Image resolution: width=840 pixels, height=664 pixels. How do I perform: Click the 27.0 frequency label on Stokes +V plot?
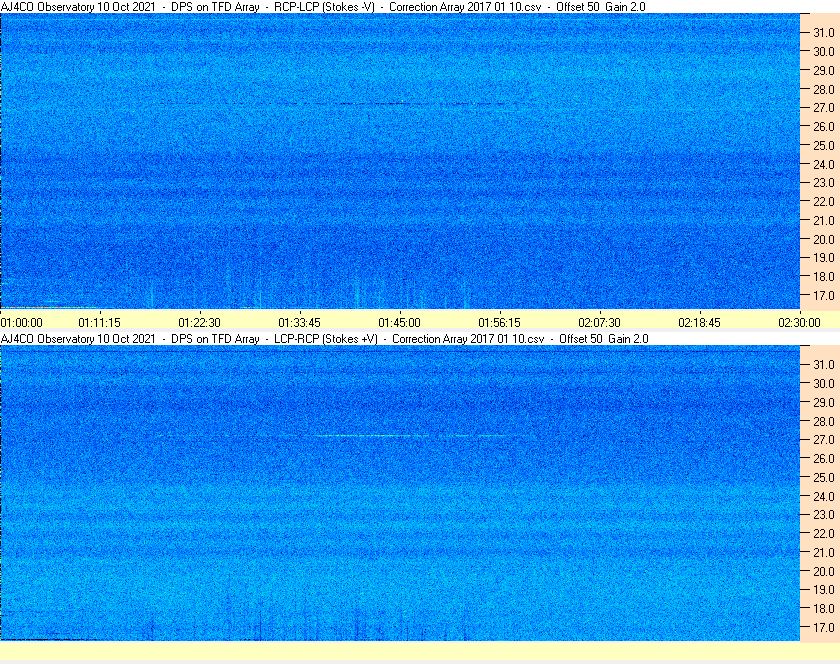824,439
